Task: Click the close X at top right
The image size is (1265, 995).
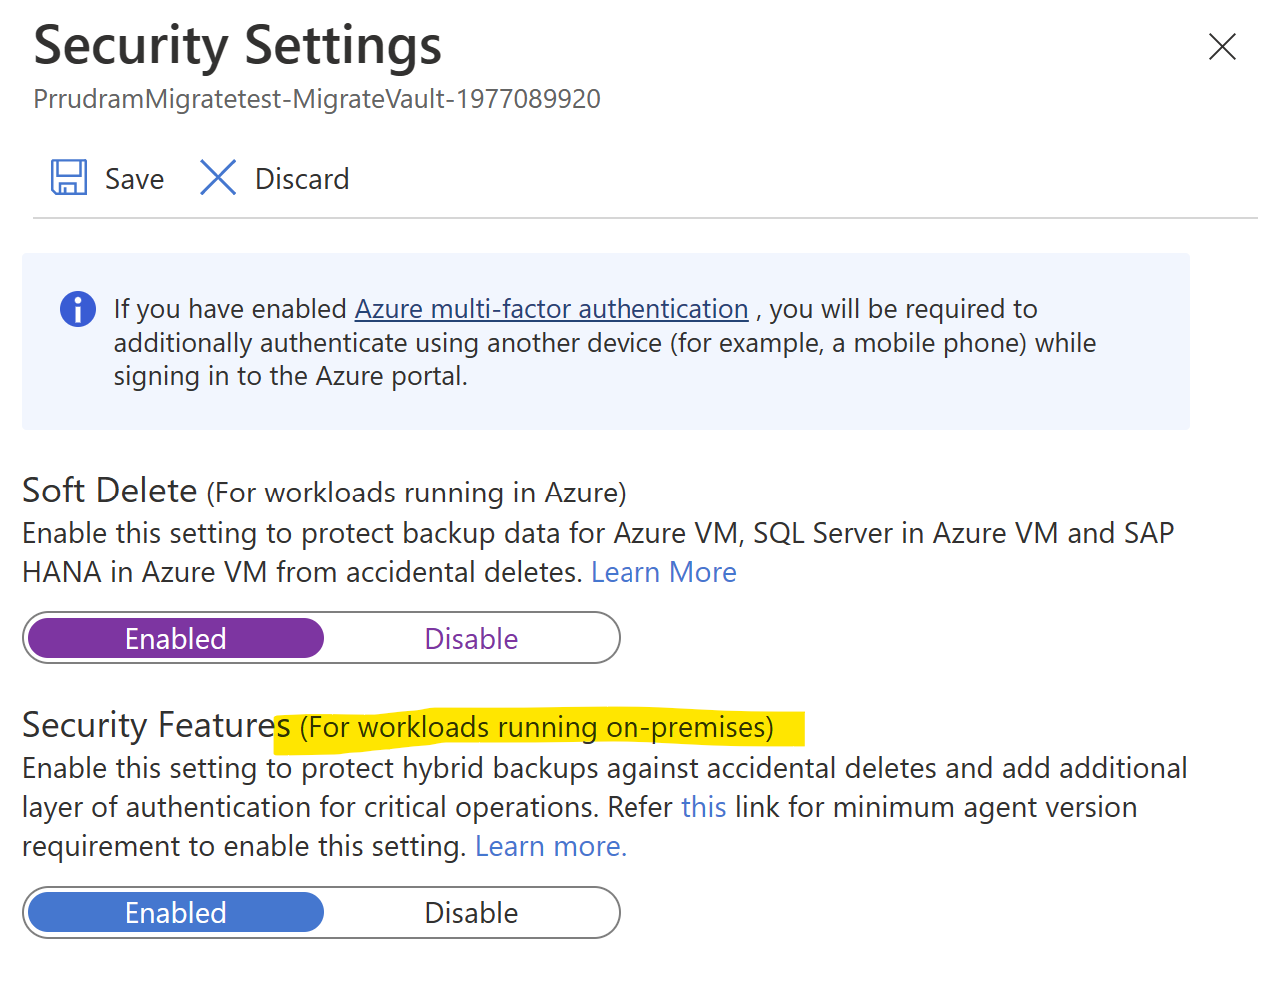Action: (x=1222, y=46)
